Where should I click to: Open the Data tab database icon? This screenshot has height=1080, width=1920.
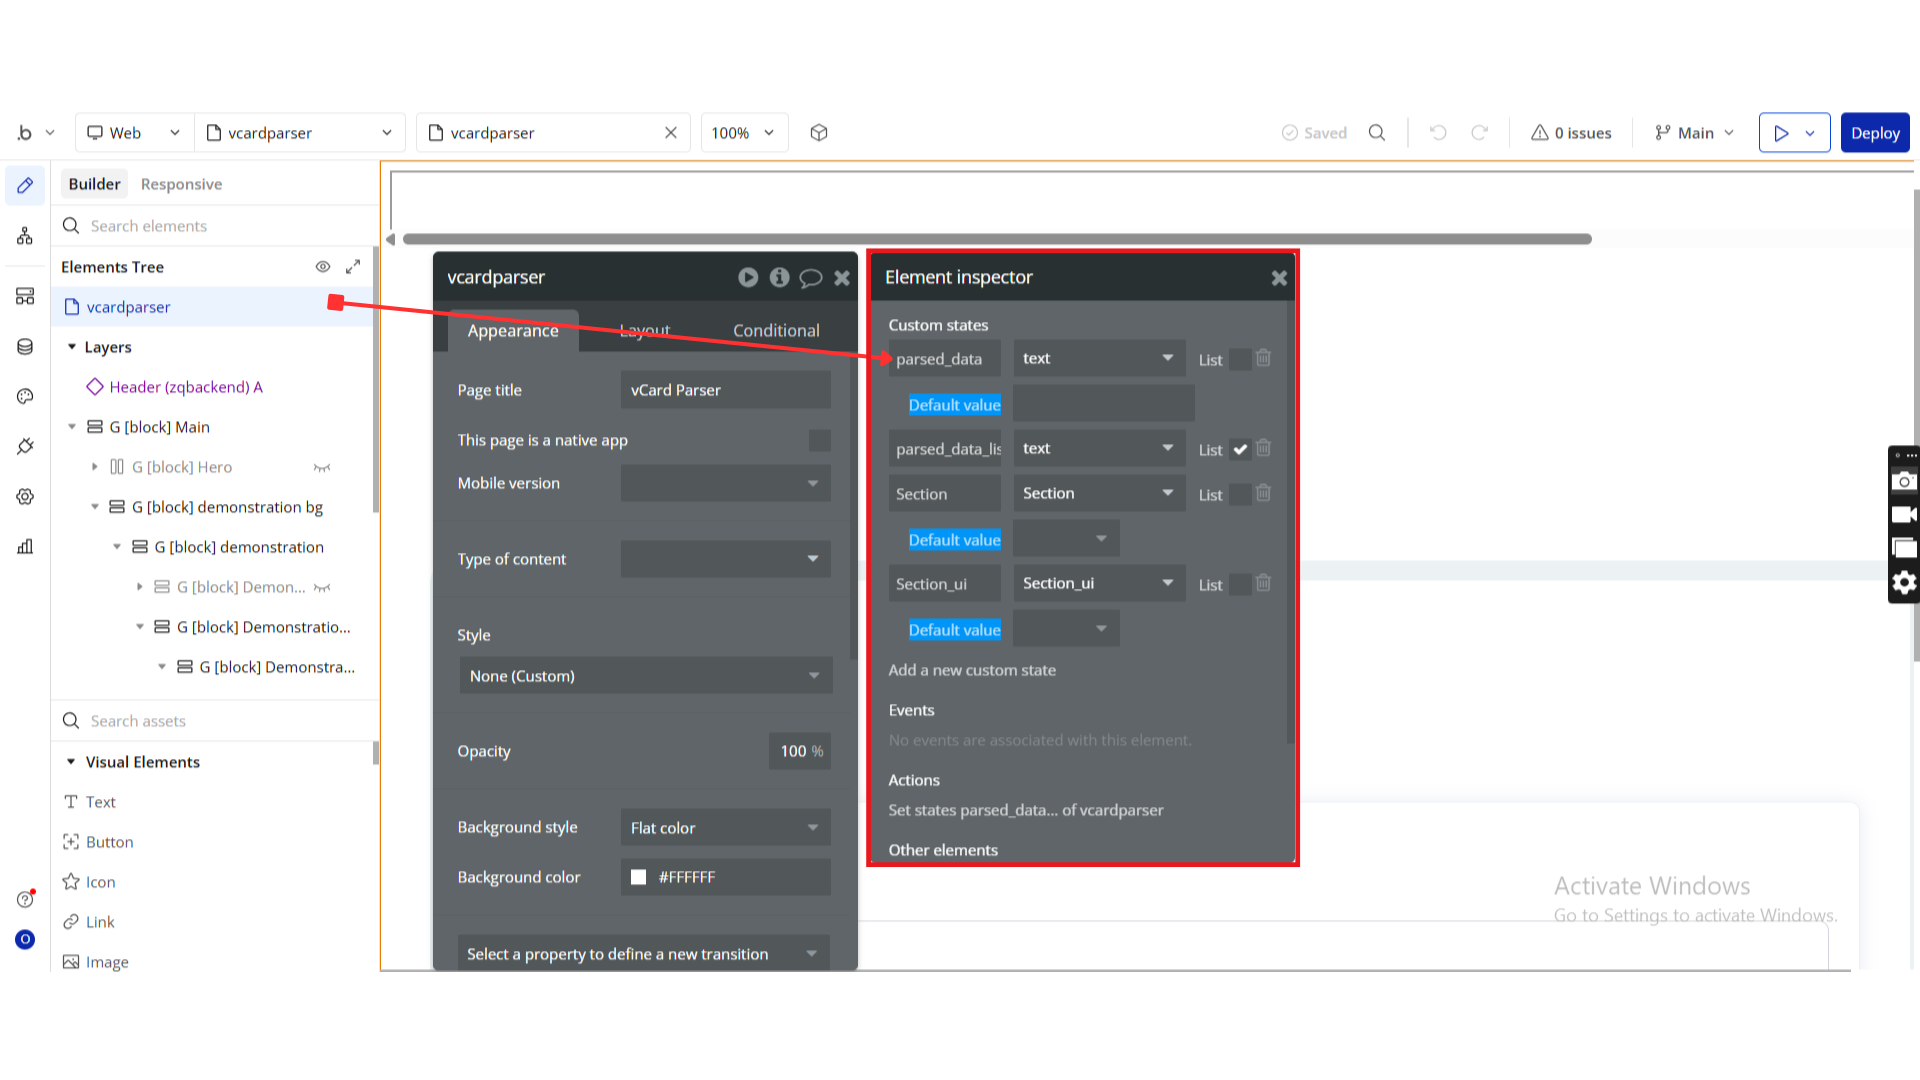25,347
